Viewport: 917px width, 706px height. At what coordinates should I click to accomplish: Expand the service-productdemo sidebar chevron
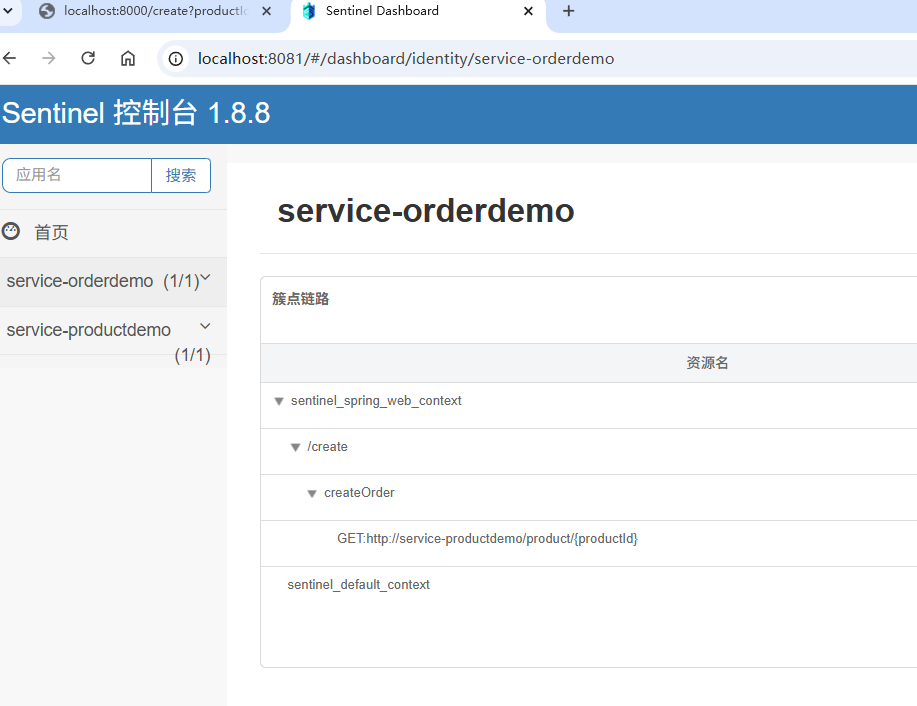pos(205,326)
